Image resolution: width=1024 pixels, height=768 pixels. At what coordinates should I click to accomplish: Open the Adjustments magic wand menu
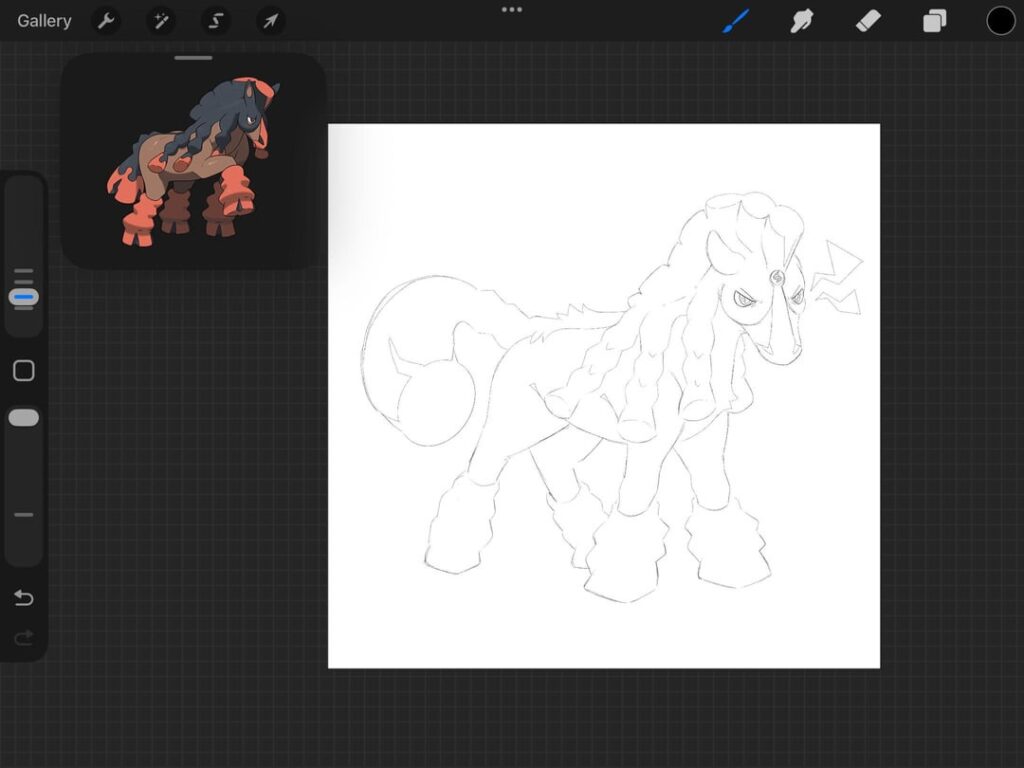(161, 21)
